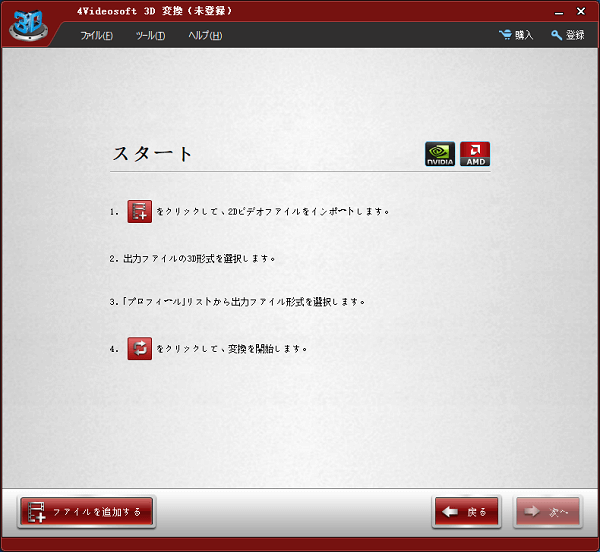Image resolution: width=600 pixels, height=552 pixels.
Task: Click the 購入 cart button
Action: [516, 35]
